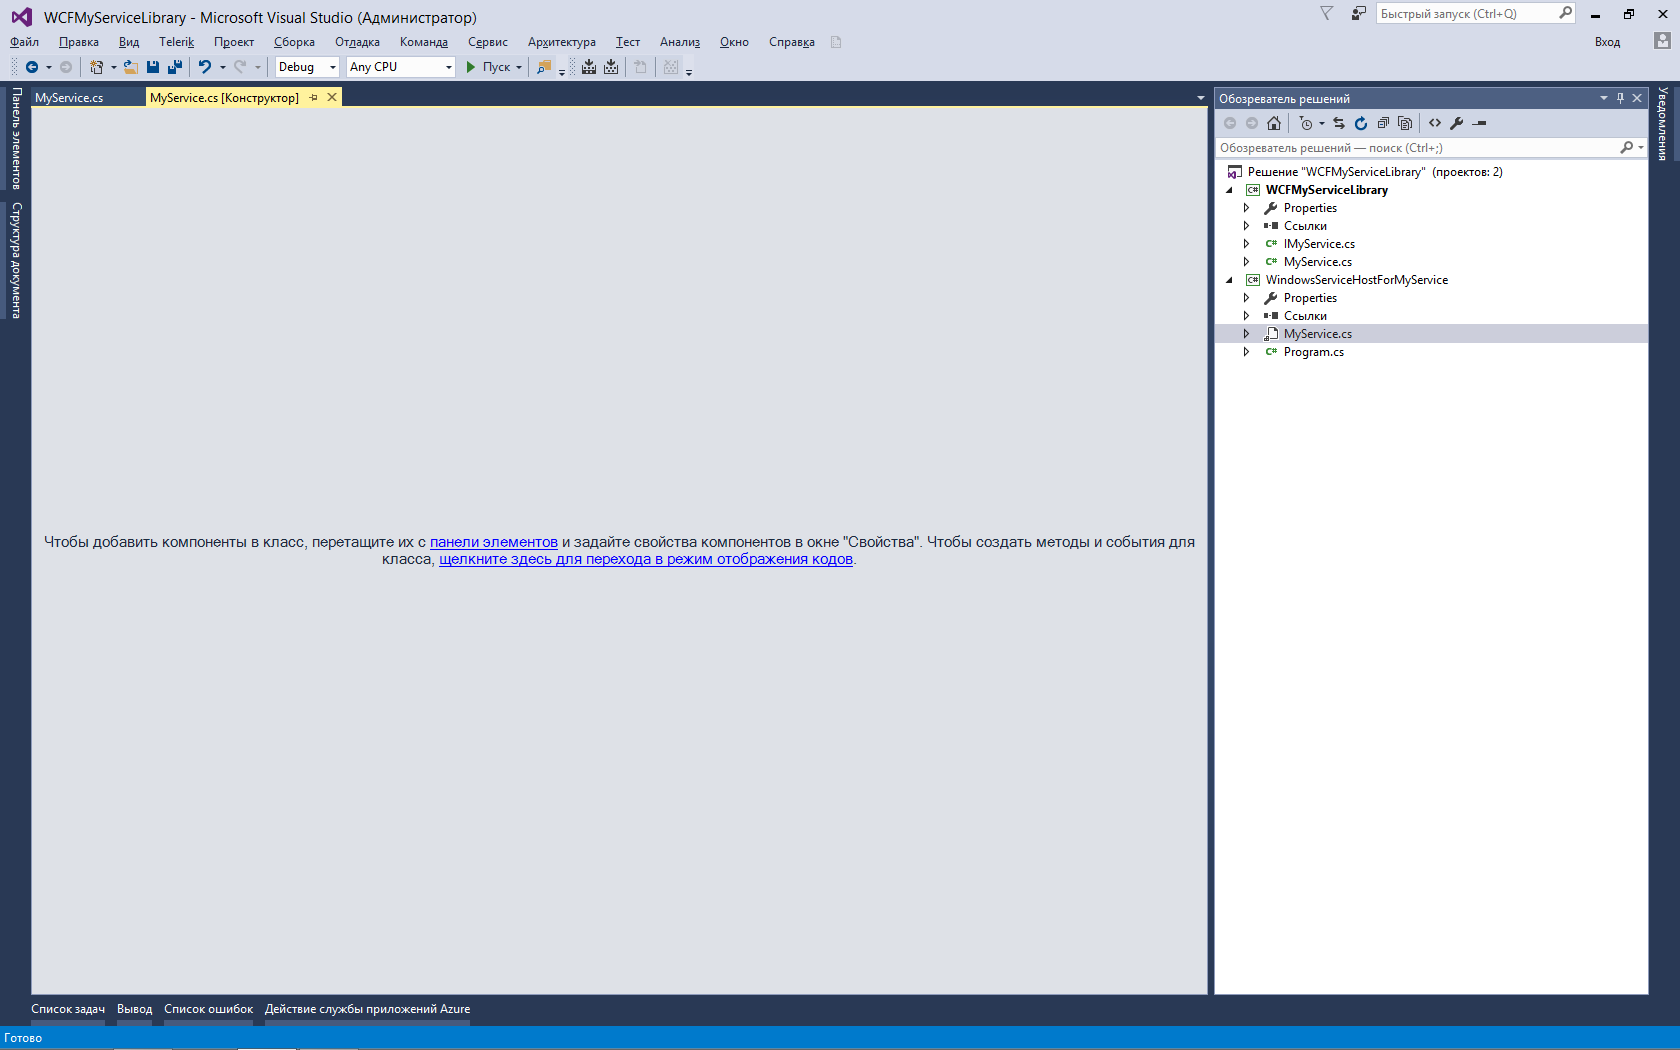The height and width of the screenshot is (1050, 1680).
Task: Toggle Show All Files in Solution Explorer
Action: coord(1405,123)
